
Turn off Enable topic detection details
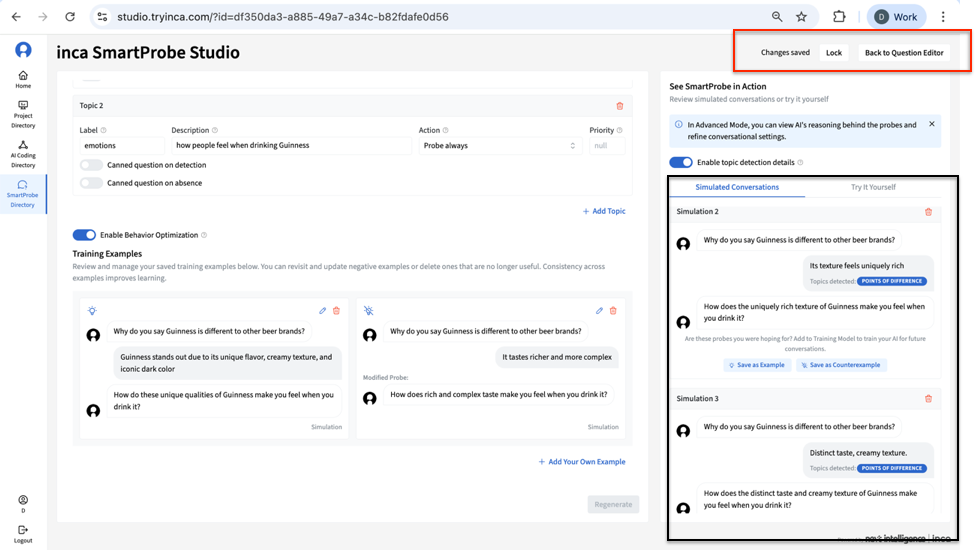pos(681,162)
